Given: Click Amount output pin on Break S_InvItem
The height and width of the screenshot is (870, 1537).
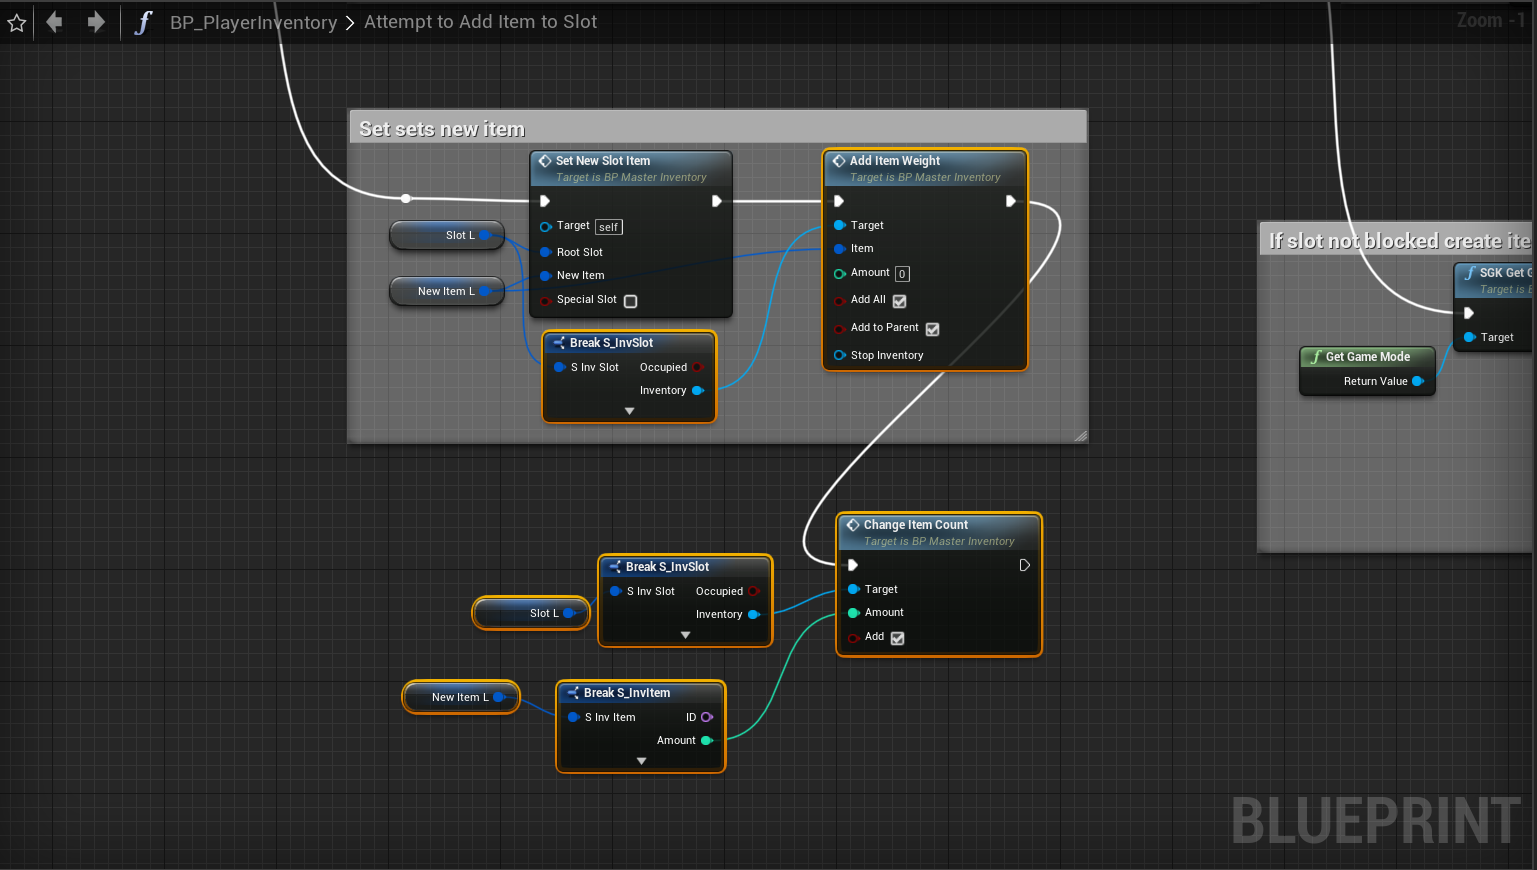Looking at the screenshot, I should point(707,741).
